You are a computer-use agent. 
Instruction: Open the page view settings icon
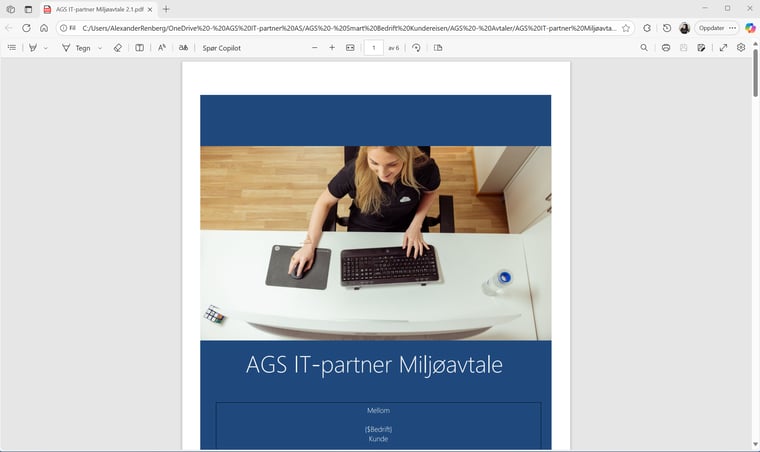pyautogui.click(x=438, y=47)
